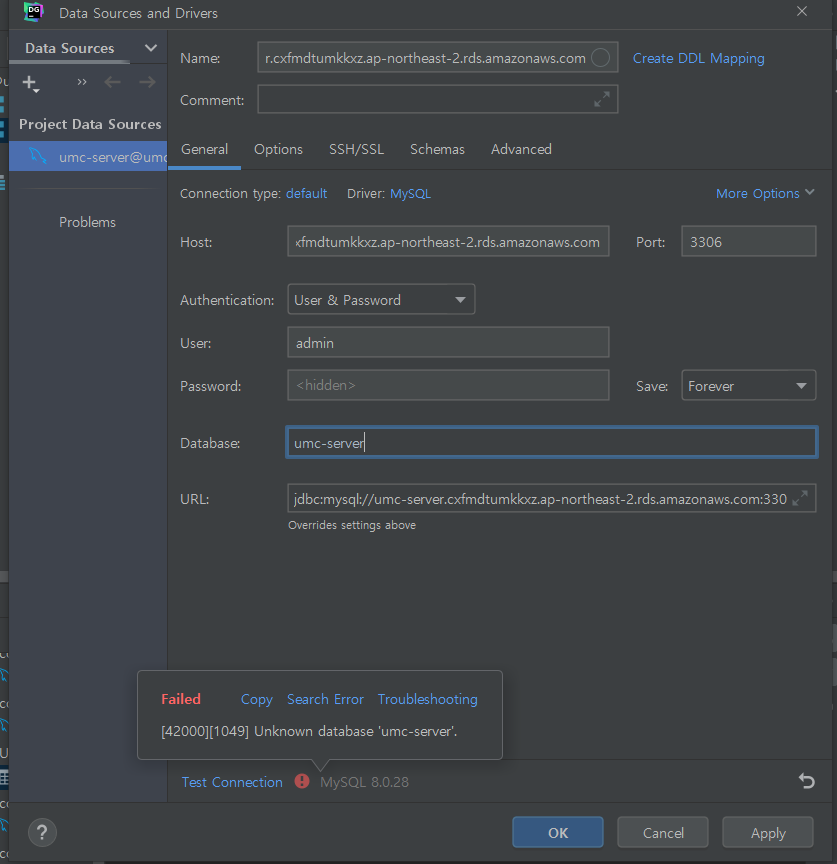Click the color circle in Name field
This screenshot has height=864, width=837.
[x=600, y=57]
